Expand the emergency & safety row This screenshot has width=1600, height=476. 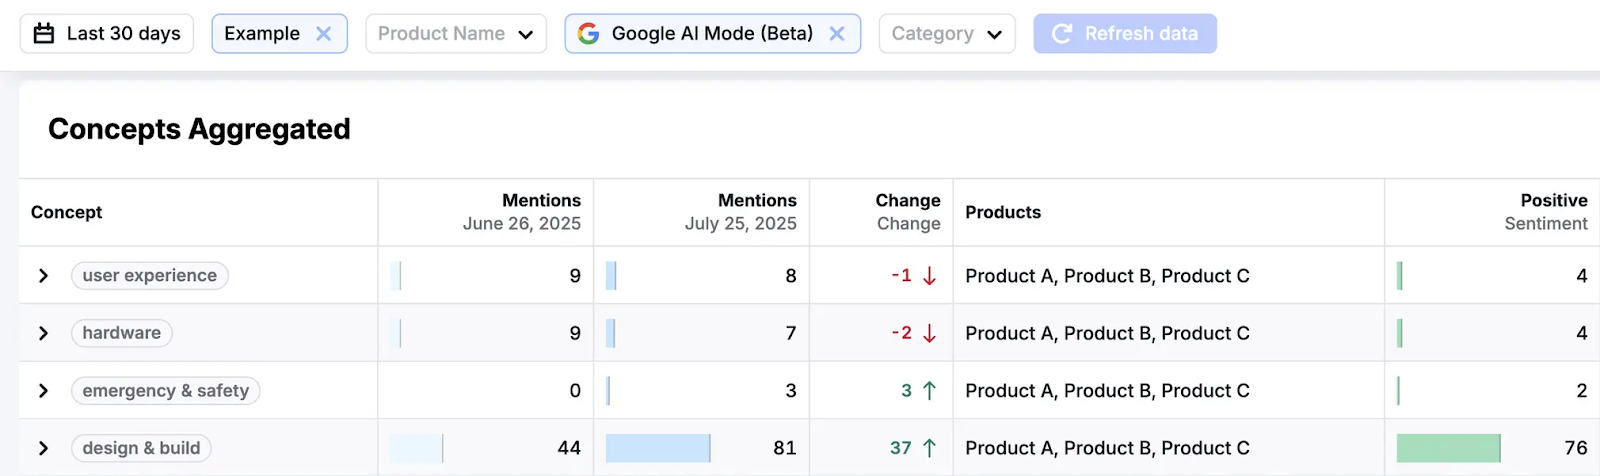click(43, 391)
